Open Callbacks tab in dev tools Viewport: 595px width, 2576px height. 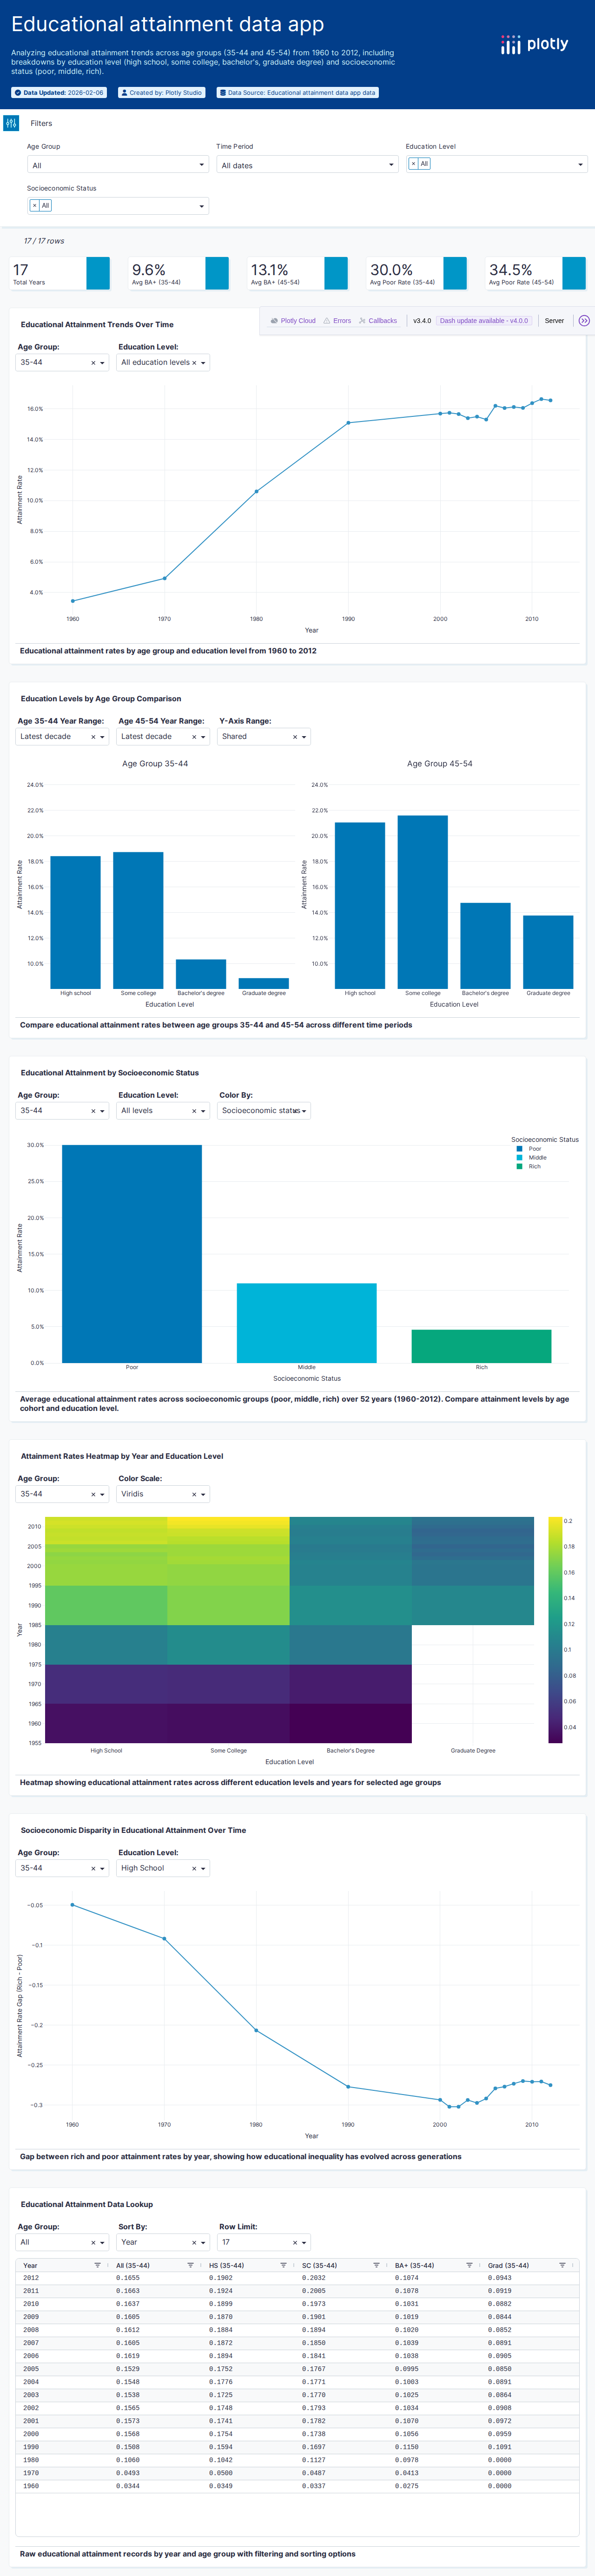[377, 321]
